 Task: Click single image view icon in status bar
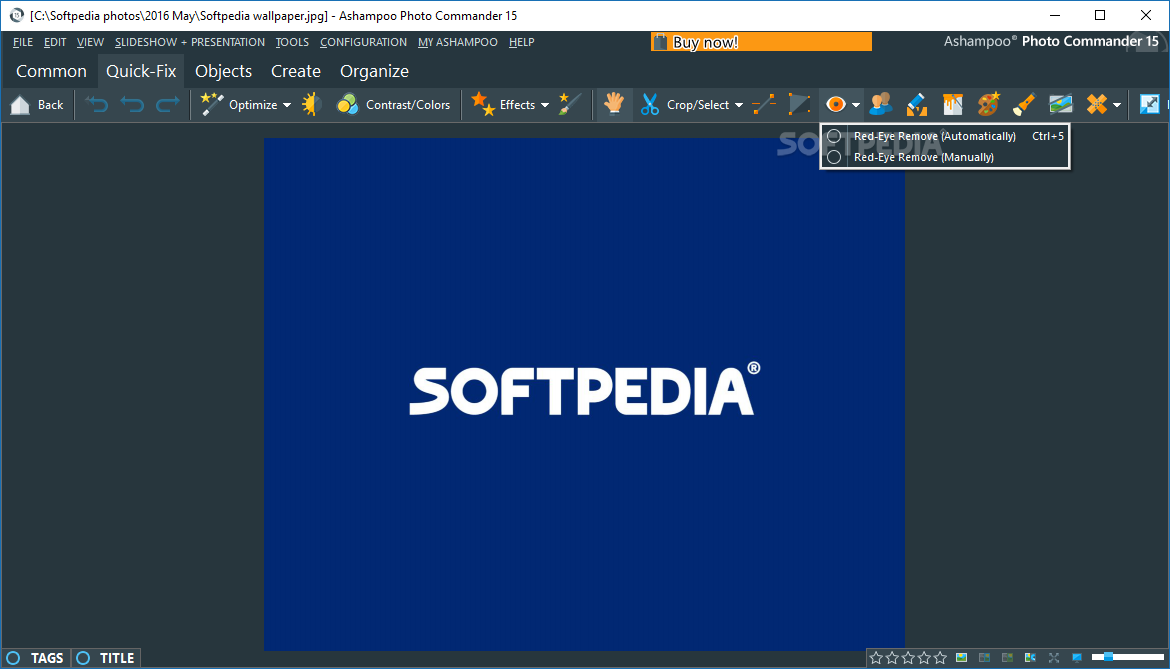point(961,658)
